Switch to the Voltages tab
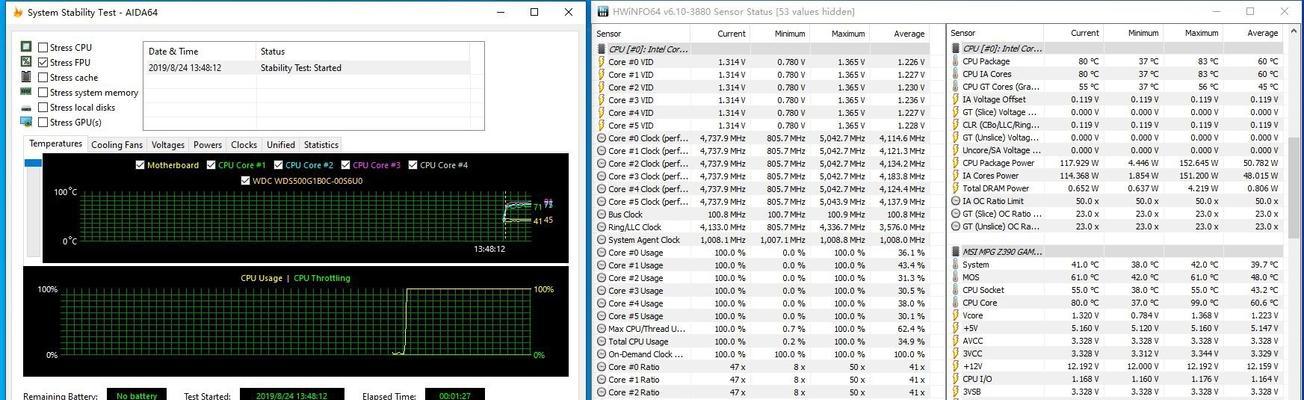 167,145
